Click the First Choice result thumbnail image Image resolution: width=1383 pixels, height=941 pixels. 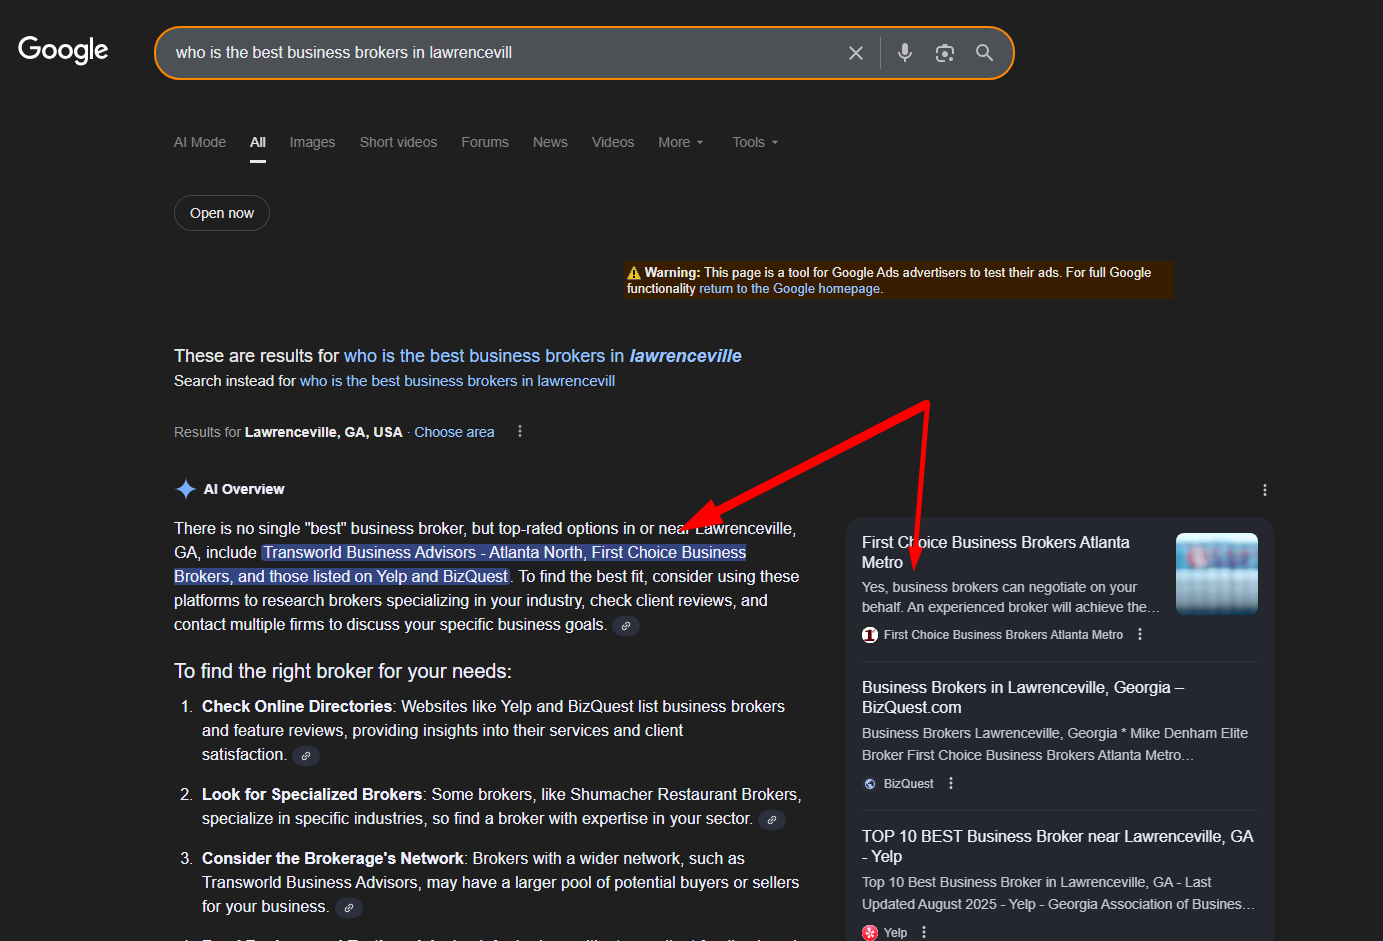click(x=1217, y=574)
